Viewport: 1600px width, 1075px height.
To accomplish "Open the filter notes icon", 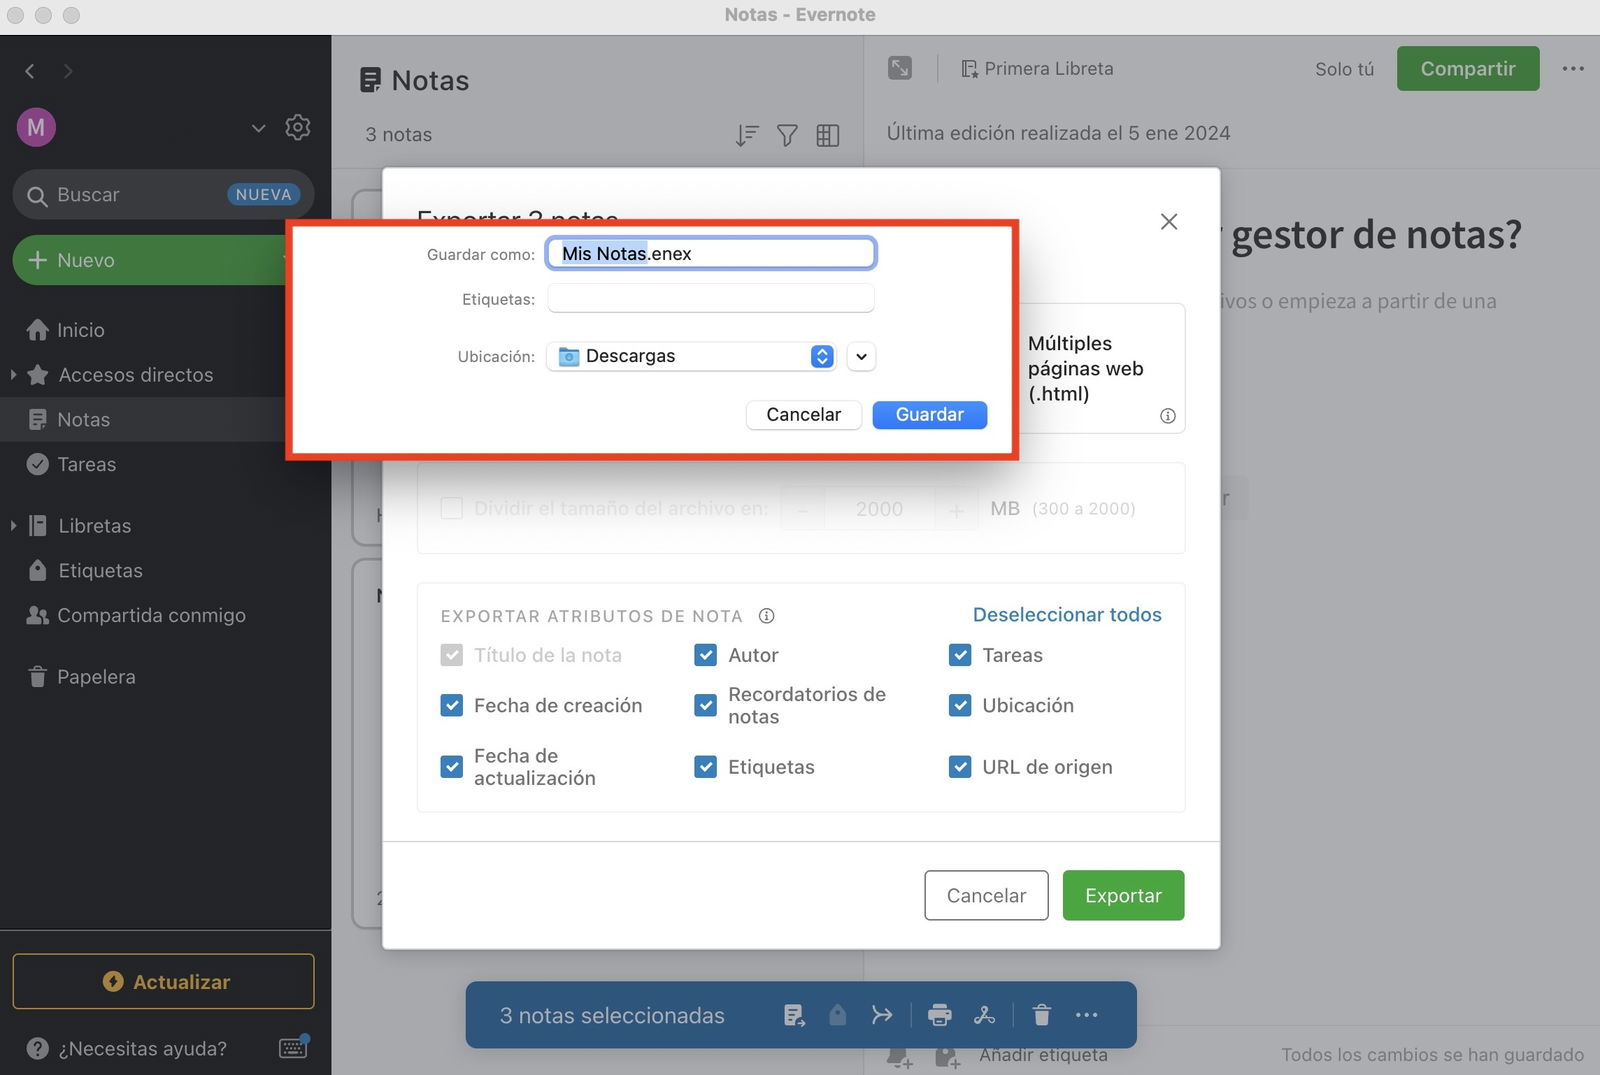I will [x=787, y=135].
